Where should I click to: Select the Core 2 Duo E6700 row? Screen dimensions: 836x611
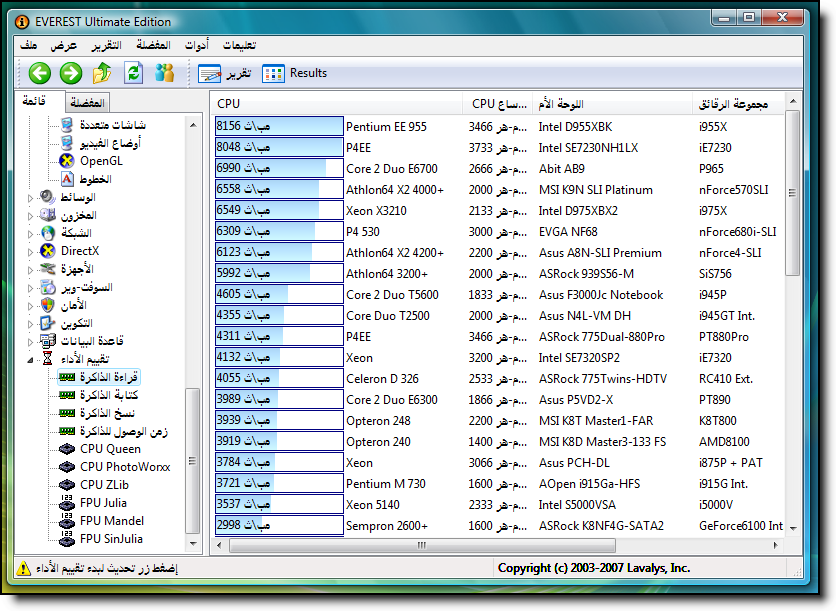pos(499,168)
